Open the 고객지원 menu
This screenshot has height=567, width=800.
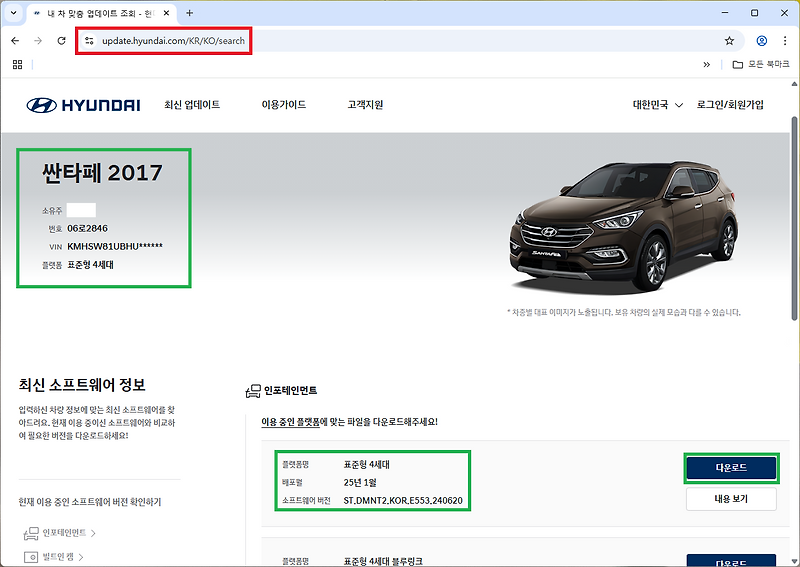(x=365, y=105)
